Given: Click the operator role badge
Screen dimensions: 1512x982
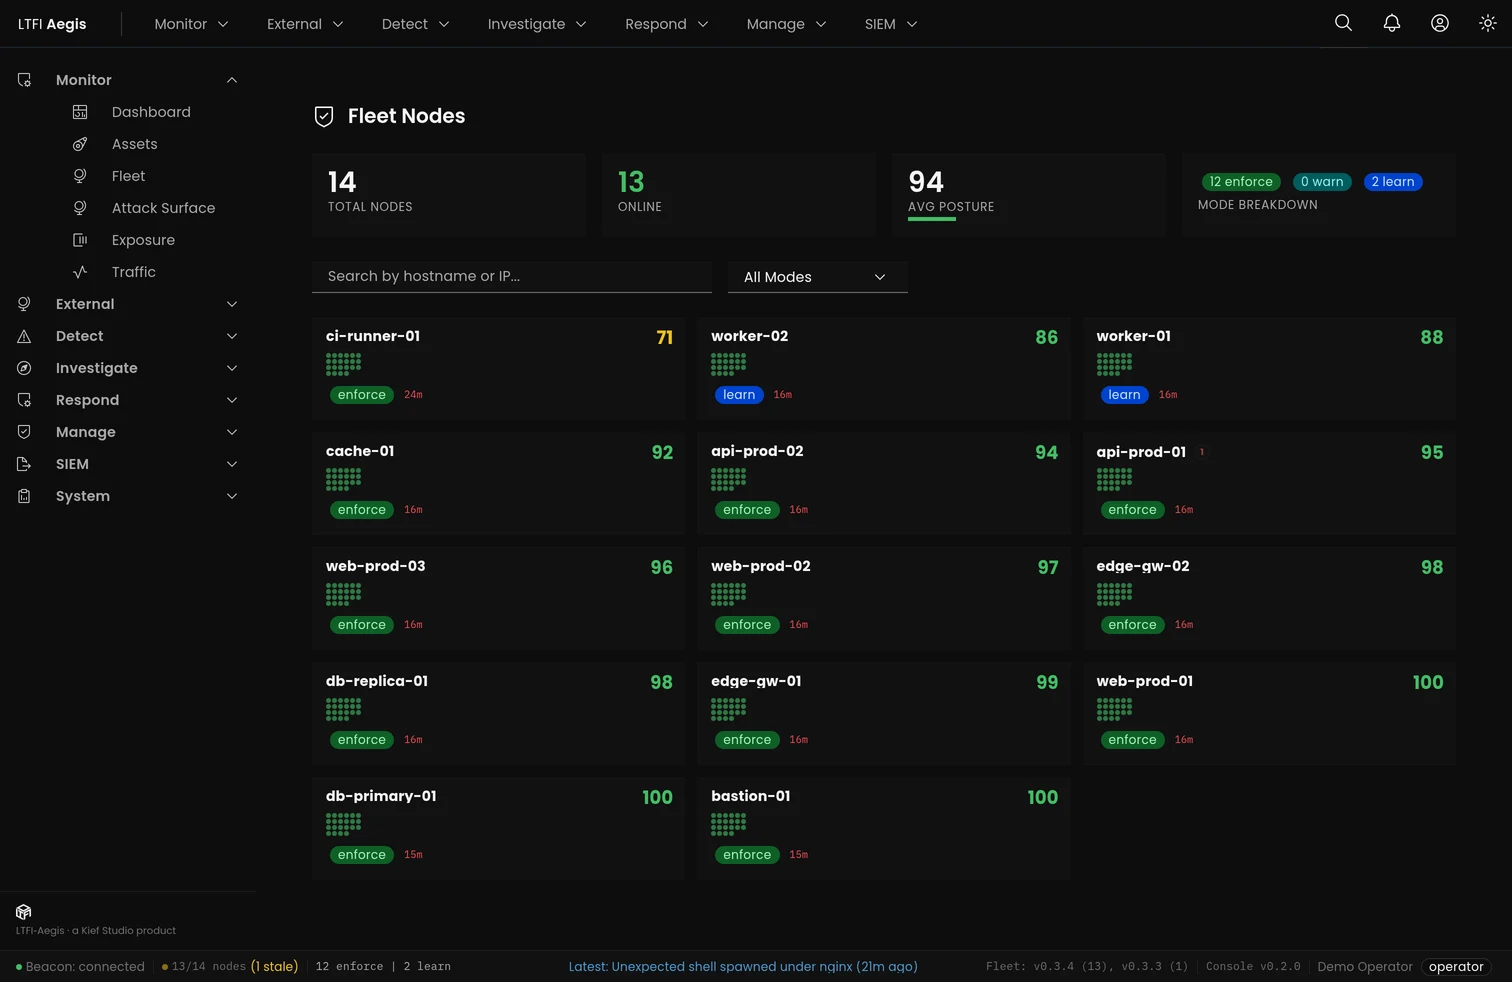Looking at the screenshot, I should (x=1456, y=967).
